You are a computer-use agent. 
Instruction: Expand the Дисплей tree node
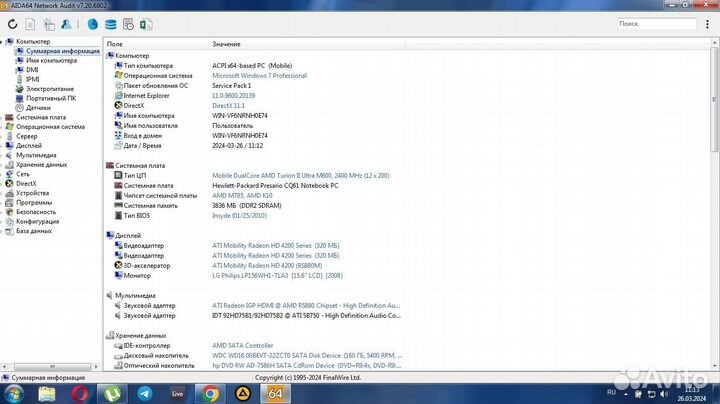click(x=2, y=146)
